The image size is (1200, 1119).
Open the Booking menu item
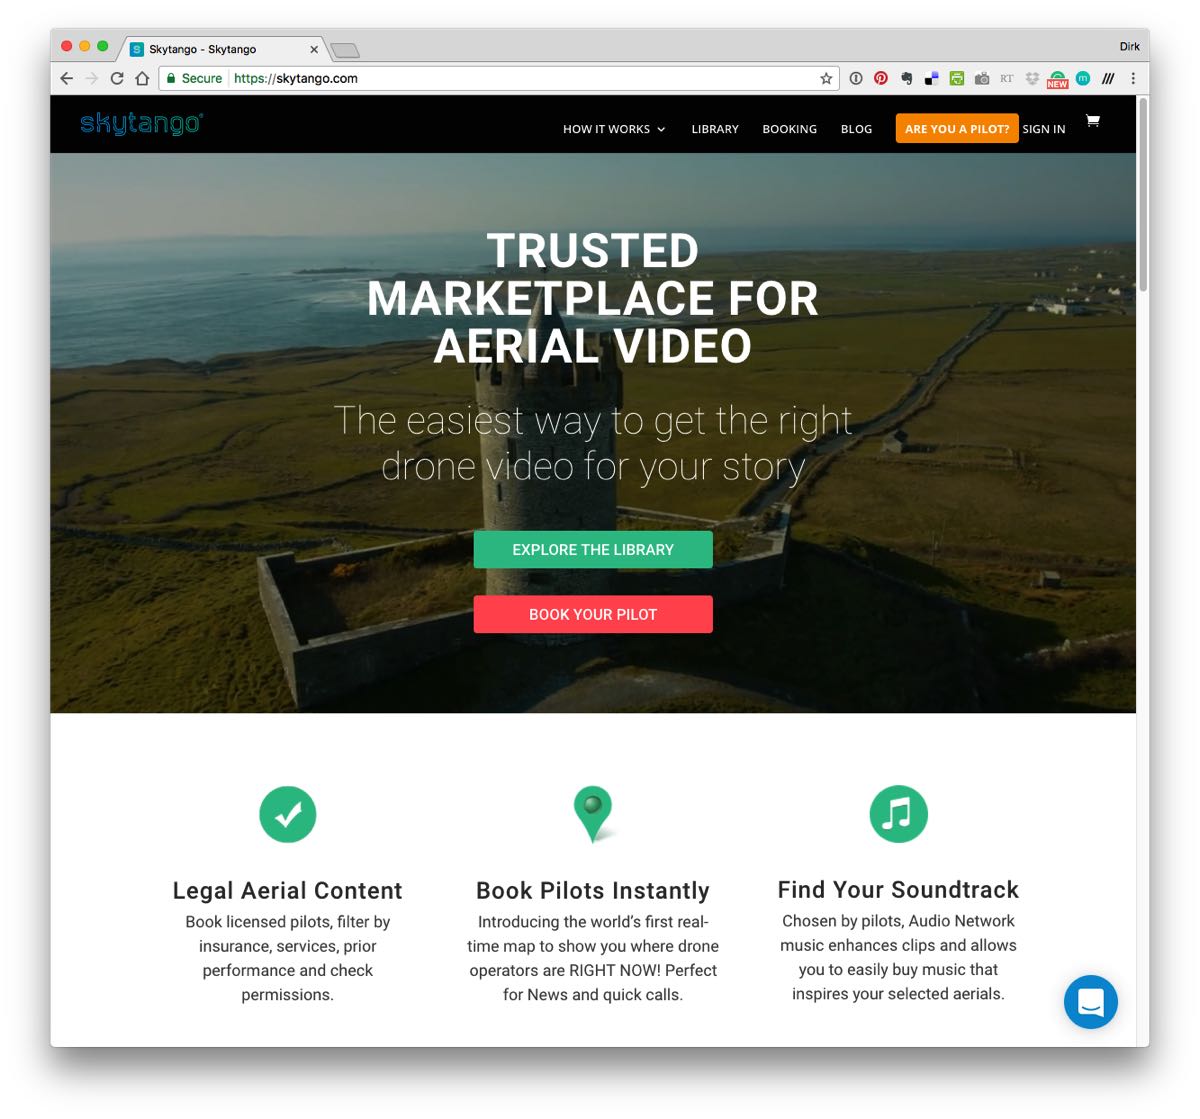click(x=789, y=129)
